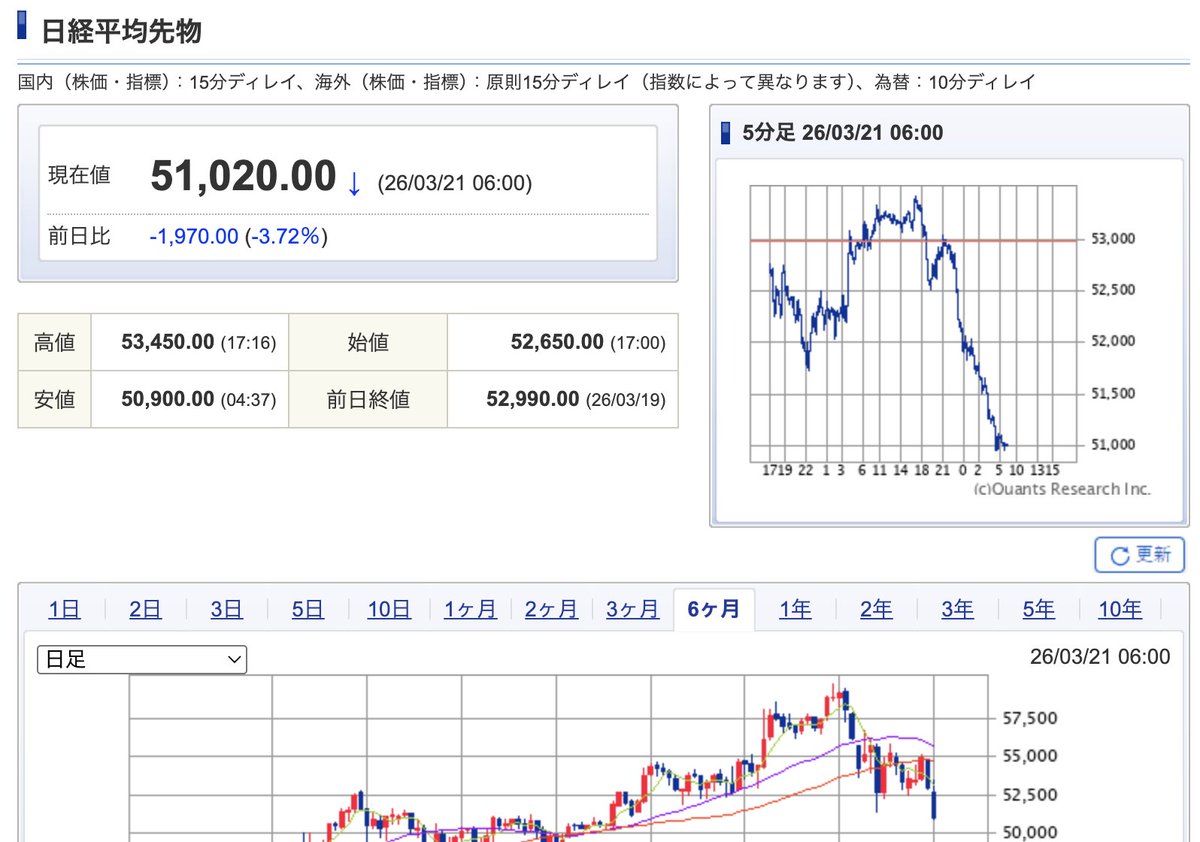Image resolution: width=1200 pixels, height=842 pixels.
Task: Show the 10年 chart range
Action: click(x=1120, y=609)
